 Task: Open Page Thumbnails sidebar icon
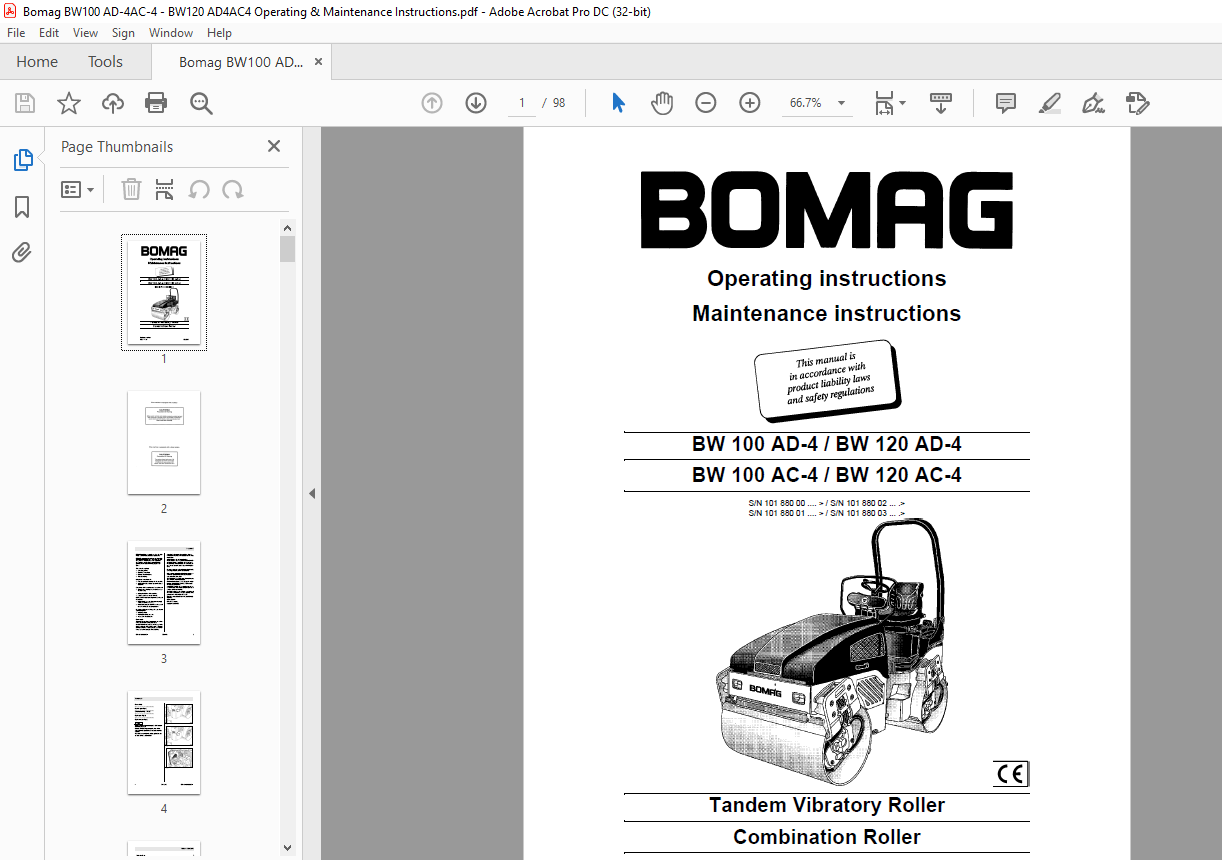click(x=22, y=160)
